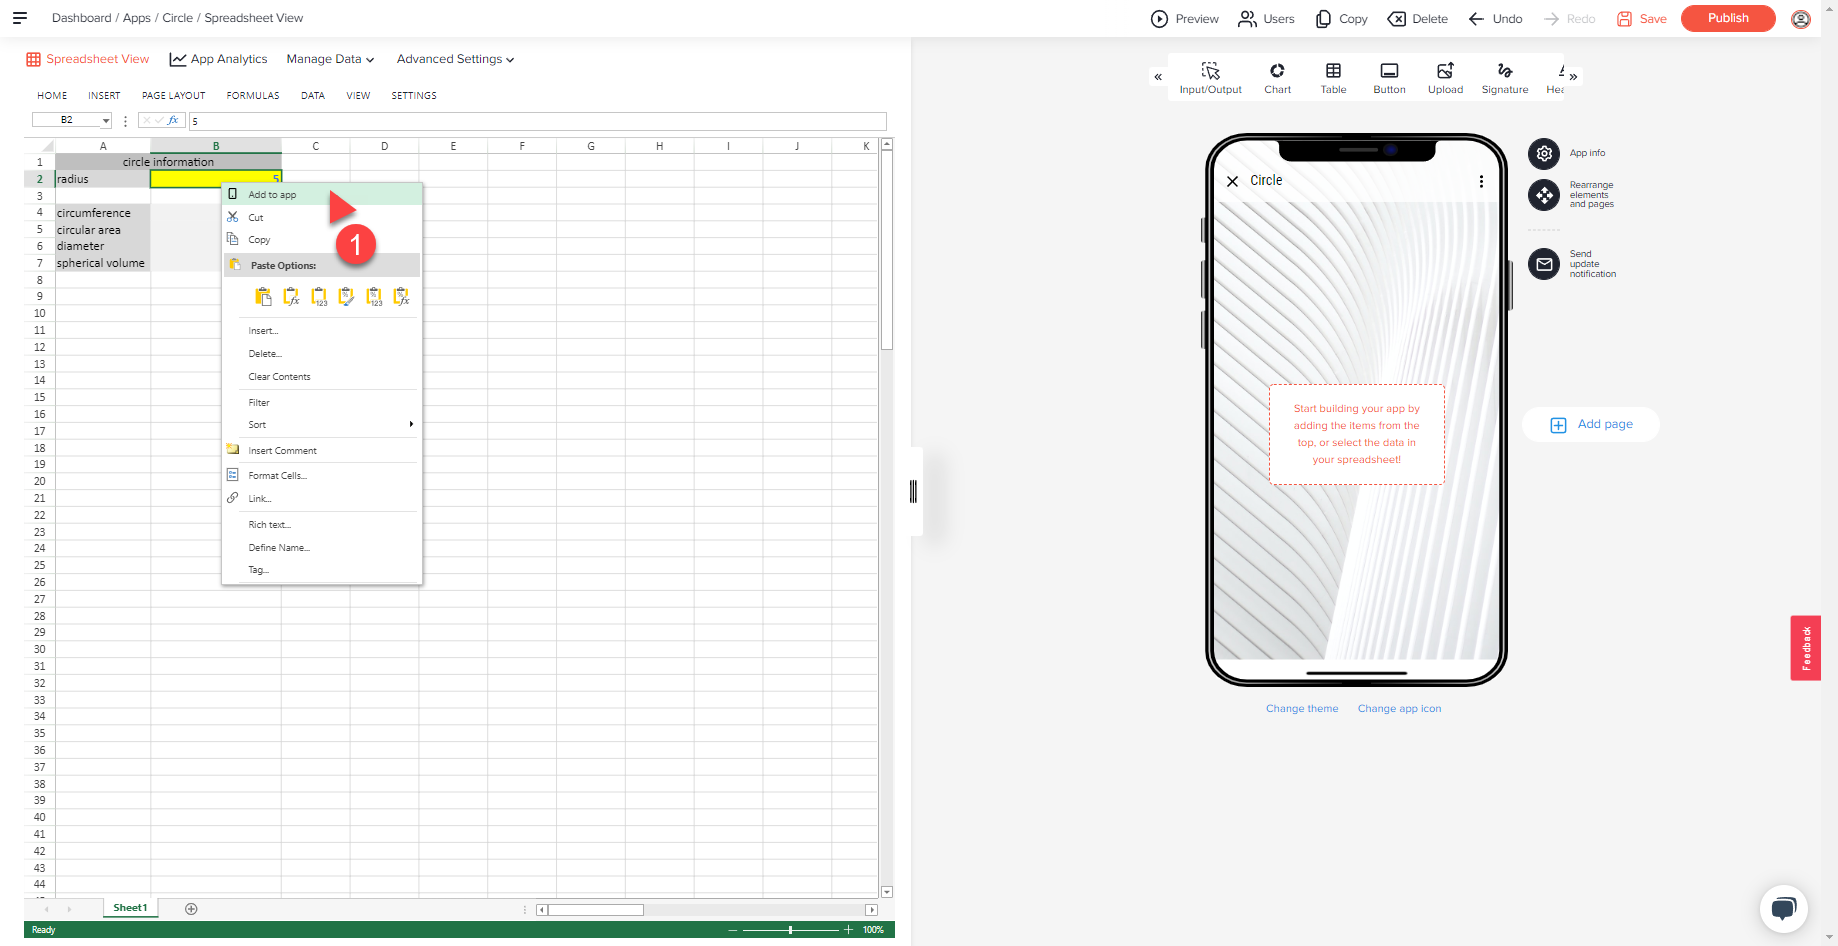Click the formula bar input field
The image size is (1838, 946).
click(537, 121)
